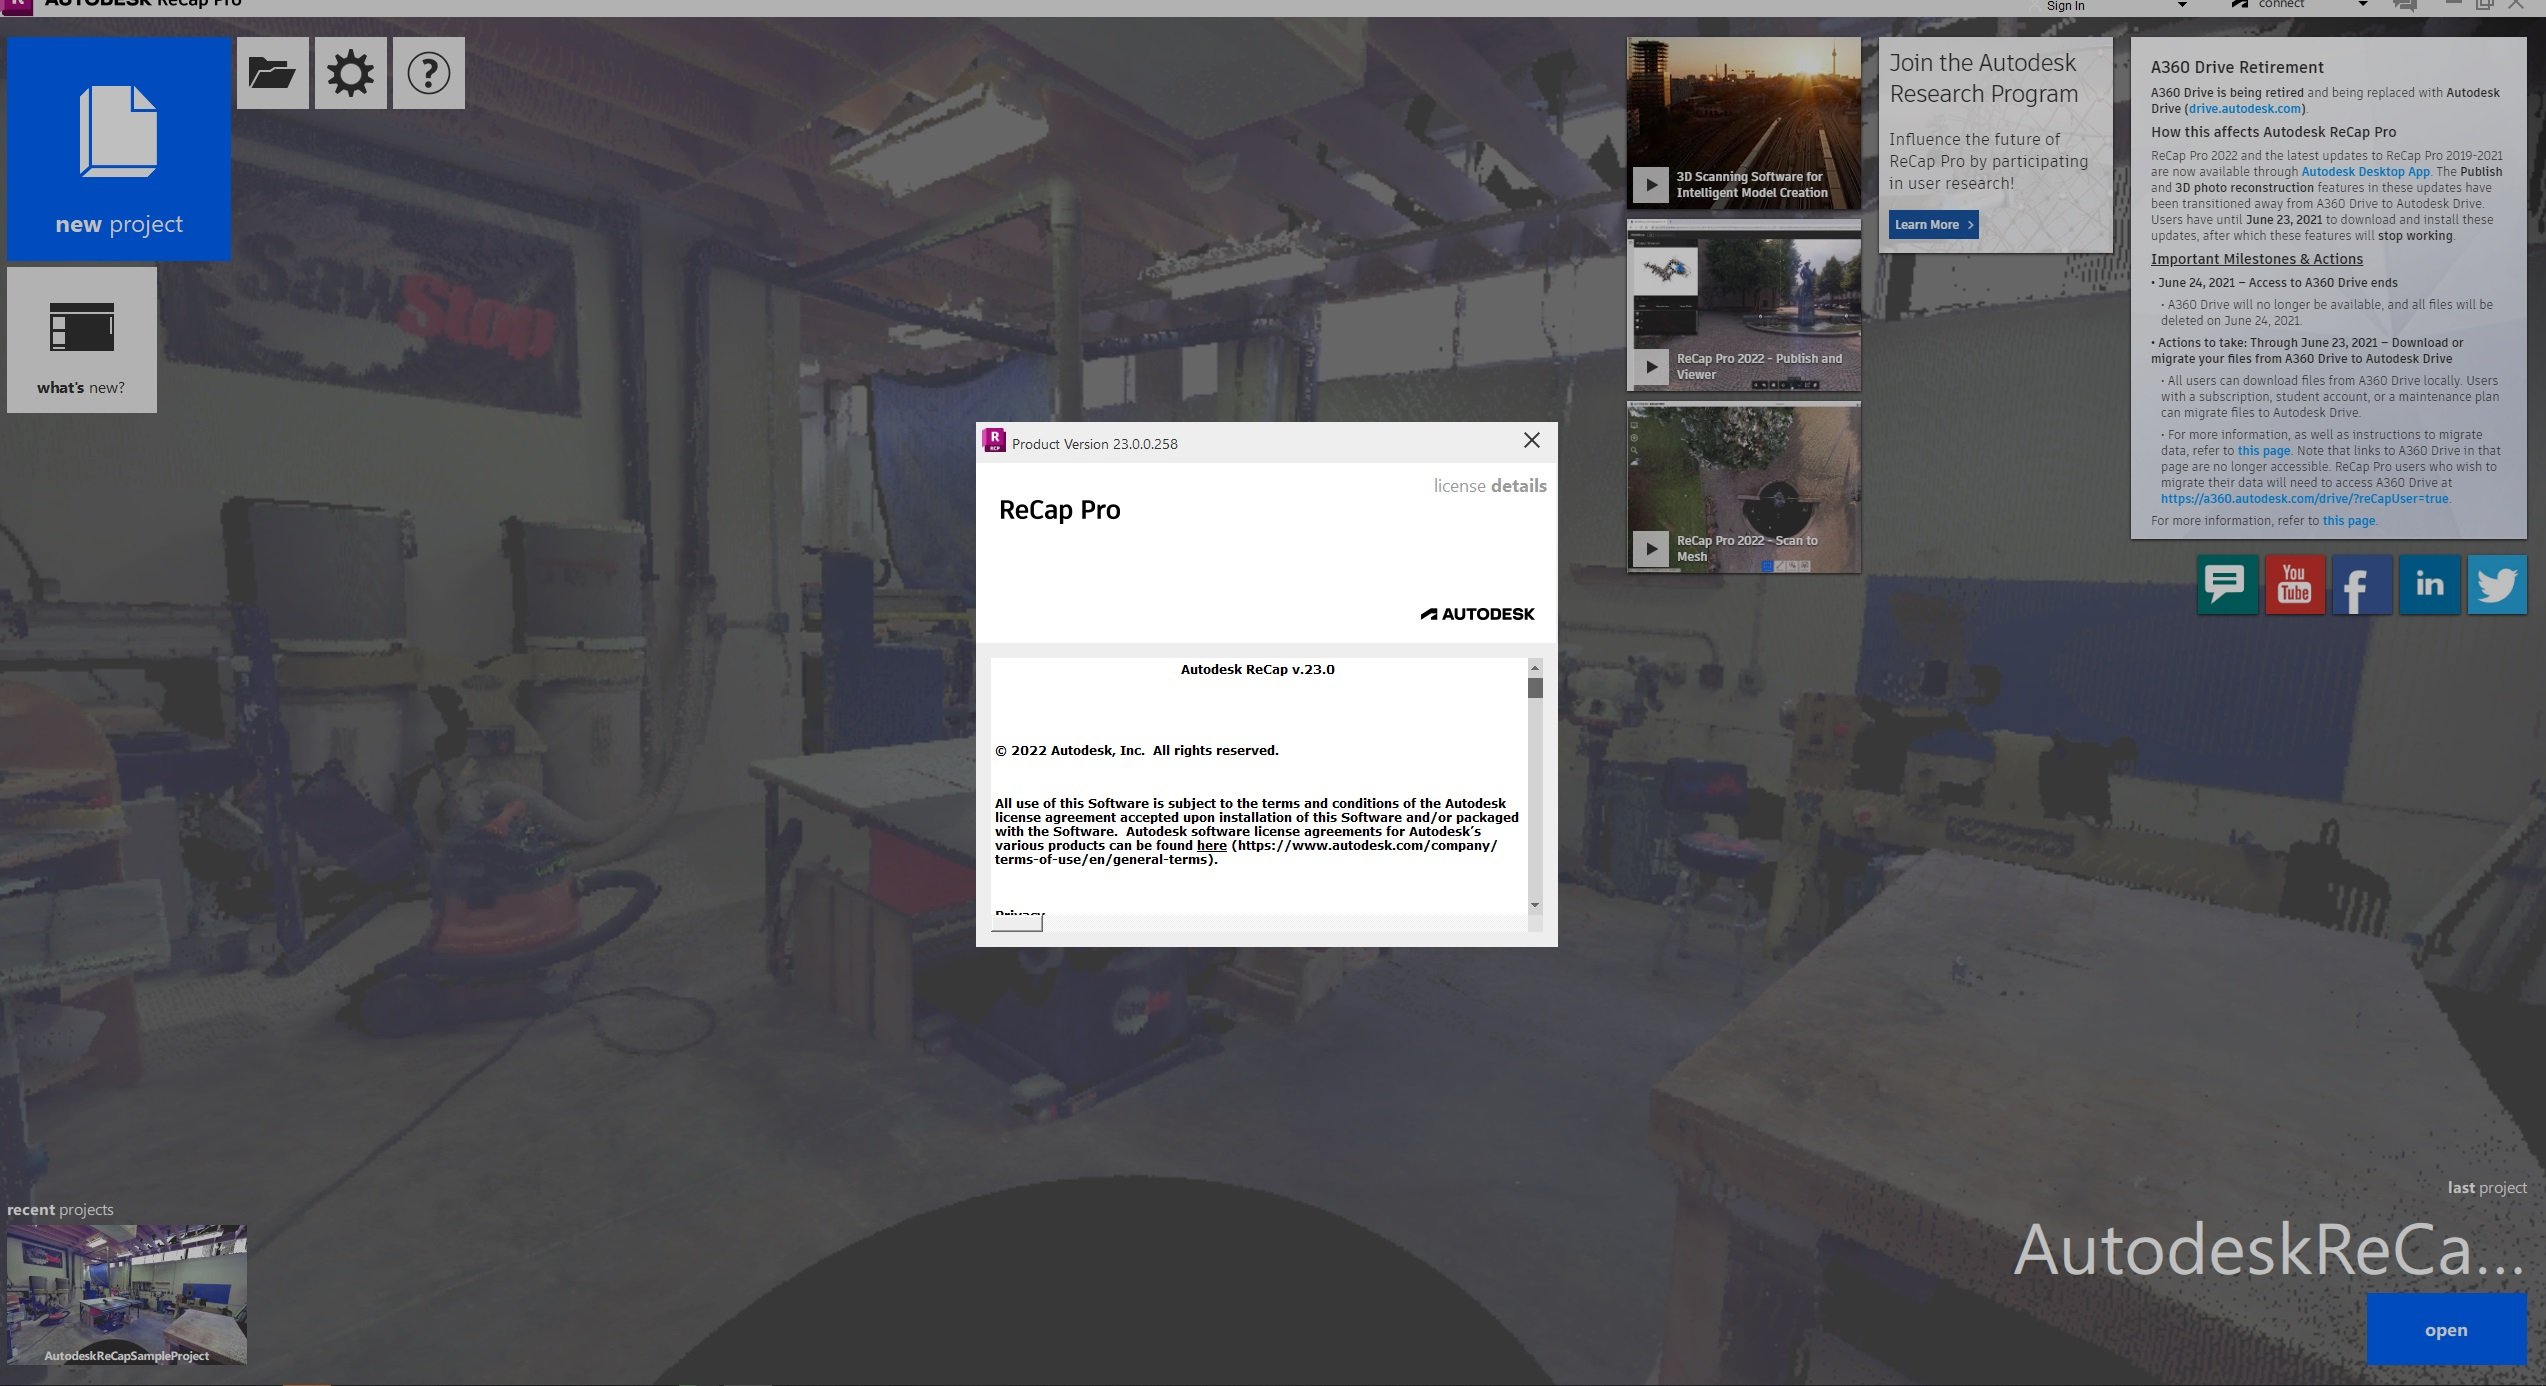Viewport: 2546px width, 1386px height.
Task: Open the Scan to Mesh video thumbnail
Action: tap(1744, 488)
